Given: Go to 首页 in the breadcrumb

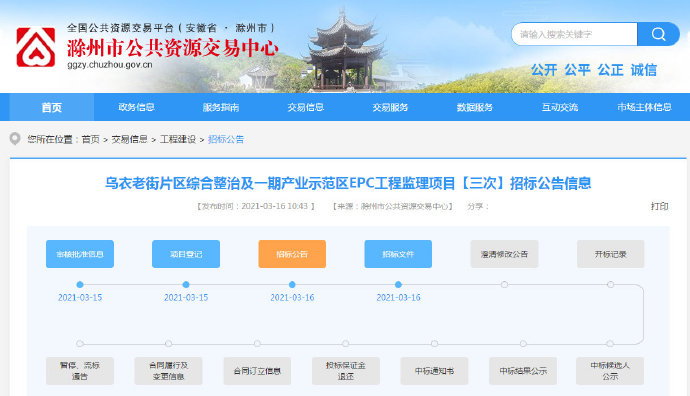Looking at the screenshot, I should point(91,139).
